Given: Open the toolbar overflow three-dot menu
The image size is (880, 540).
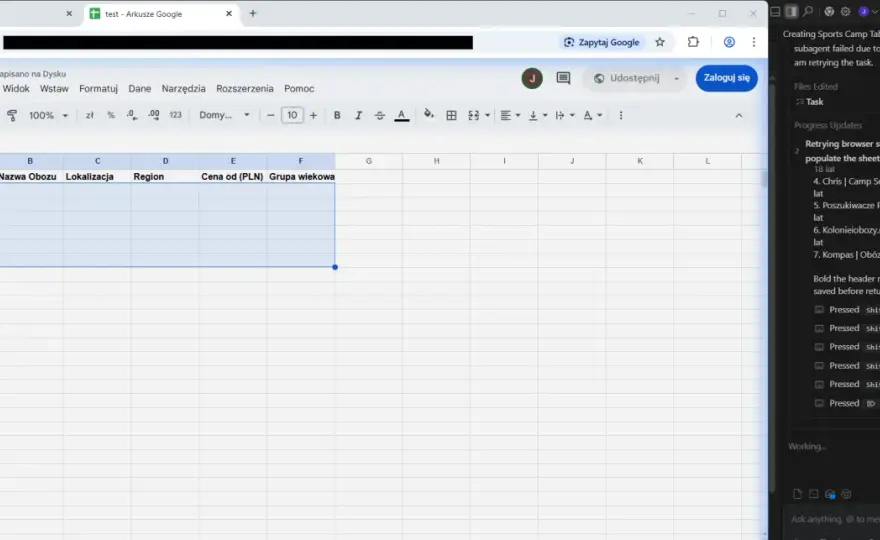Looking at the screenshot, I should pyautogui.click(x=620, y=115).
